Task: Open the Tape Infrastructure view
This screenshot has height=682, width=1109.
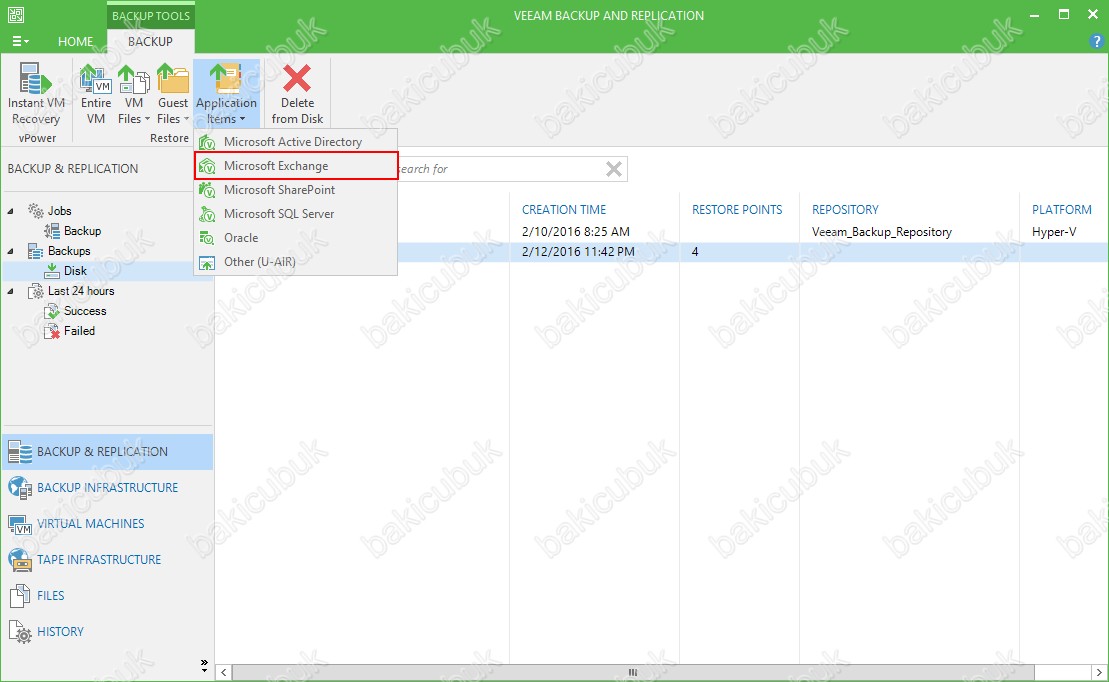Action: [x=108, y=560]
